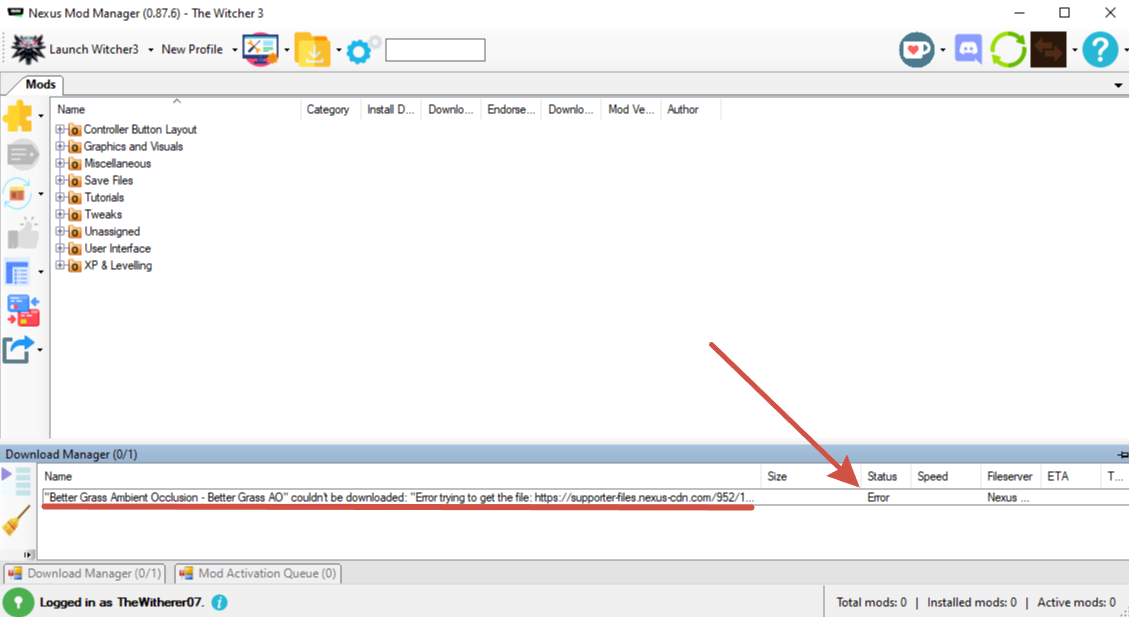Open dropdown arrow next to puzzle piece icon
The image size is (1129, 617).
click(x=40, y=116)
